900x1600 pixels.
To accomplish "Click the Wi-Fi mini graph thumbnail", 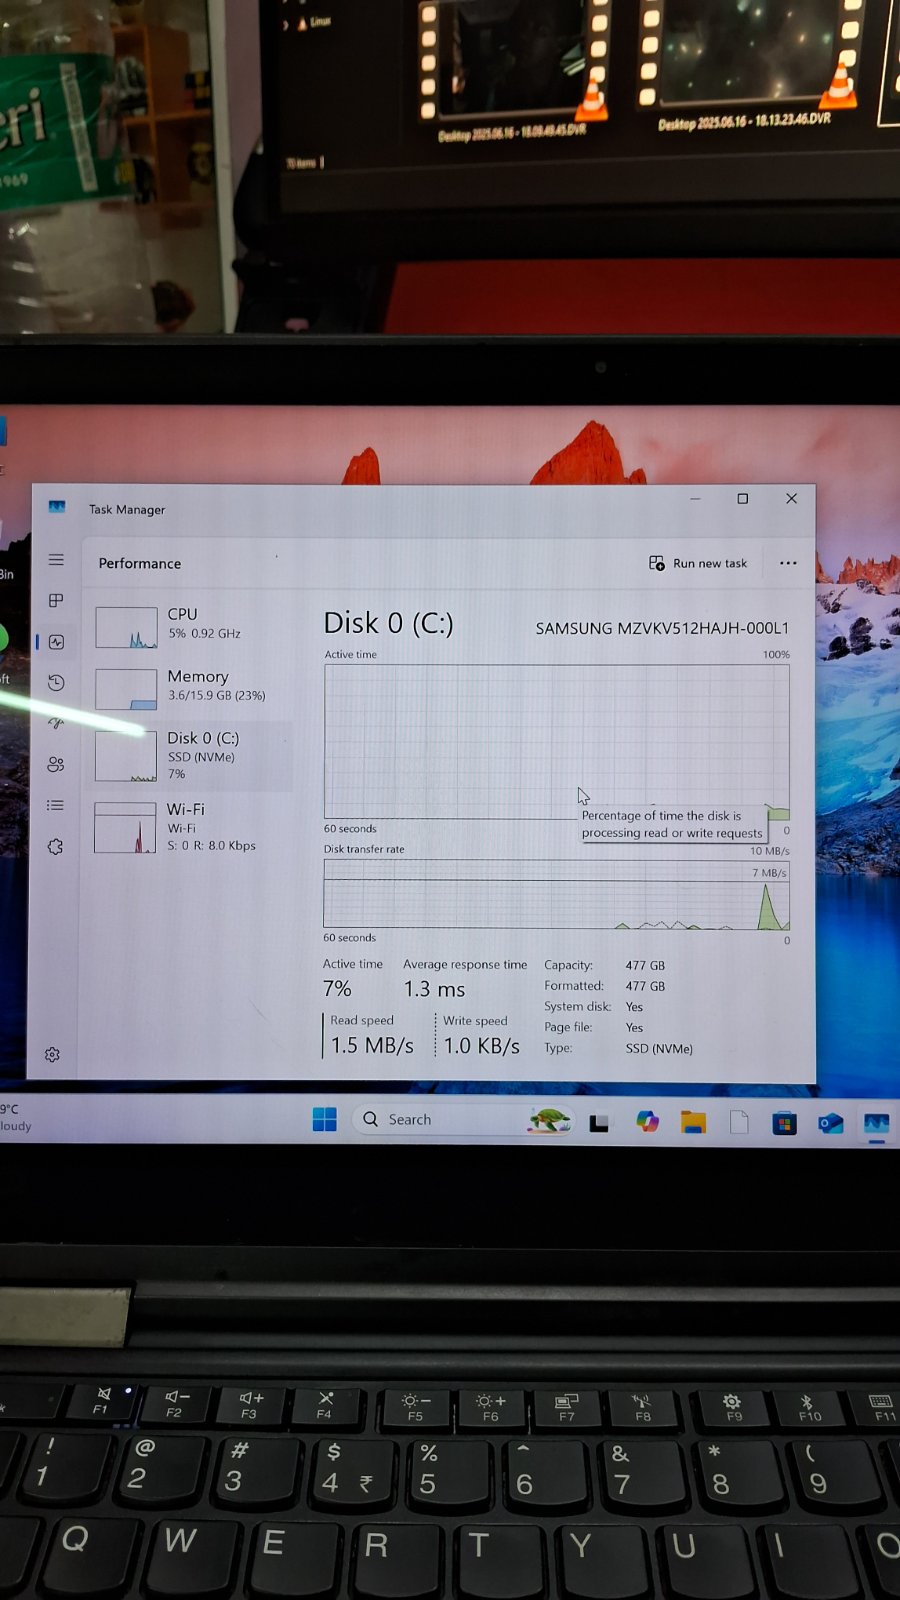I will [125, 828].
